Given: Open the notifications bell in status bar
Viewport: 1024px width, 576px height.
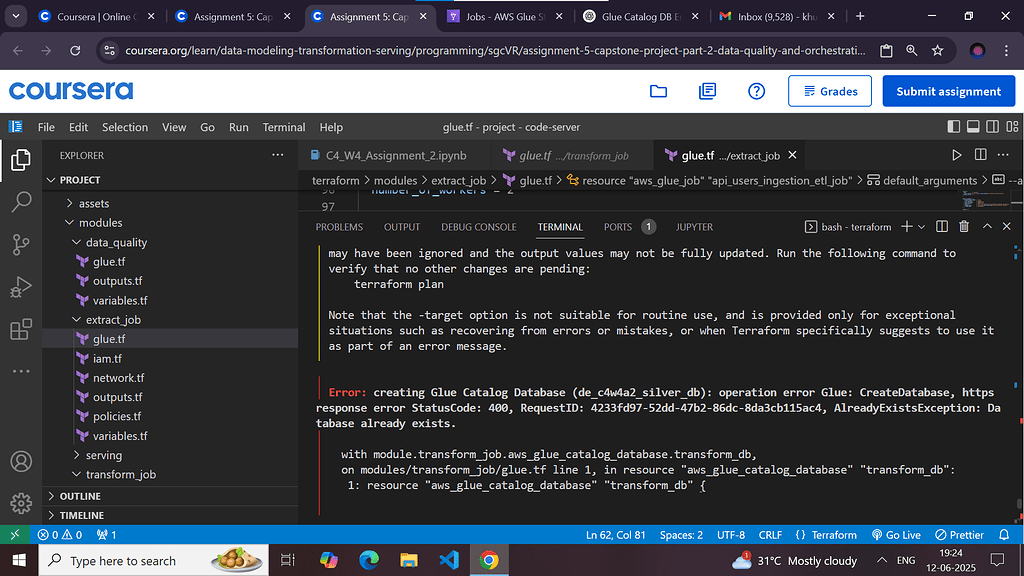Looking at the screenshot, I should click(x=1006, y=534).
